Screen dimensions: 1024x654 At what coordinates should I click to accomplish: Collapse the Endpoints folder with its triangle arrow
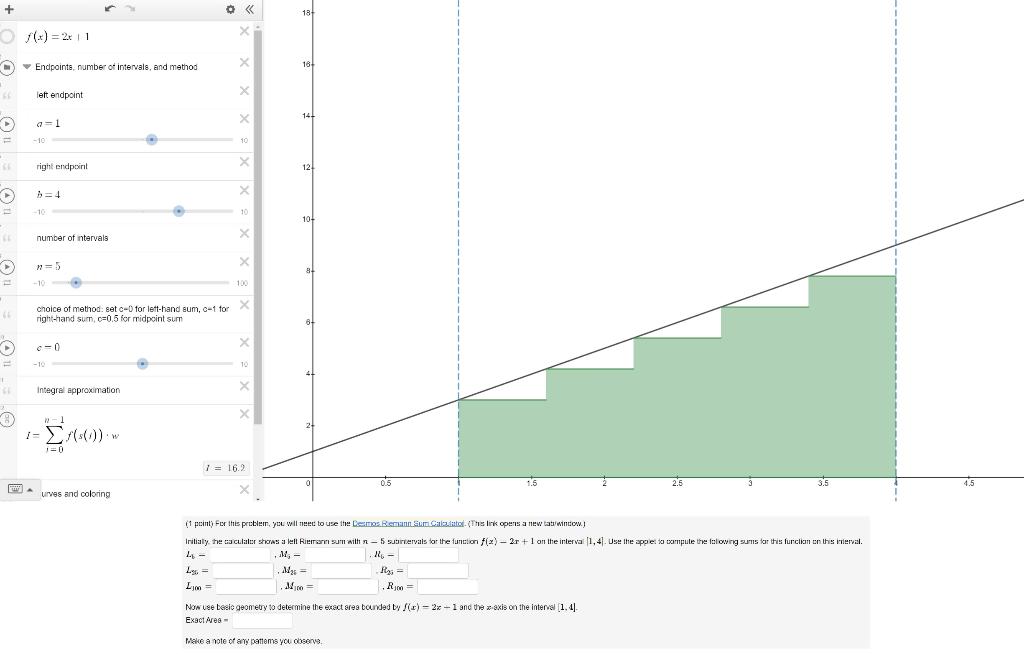tap(27, 67)
